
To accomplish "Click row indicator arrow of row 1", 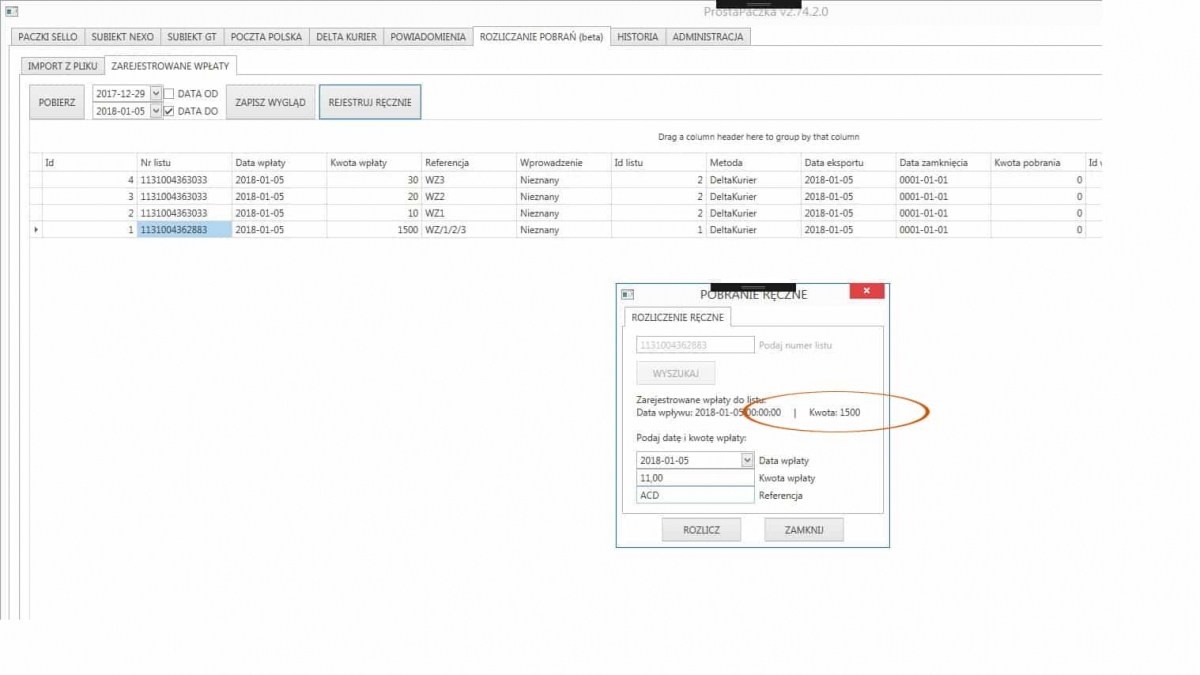I will (36, 230).
